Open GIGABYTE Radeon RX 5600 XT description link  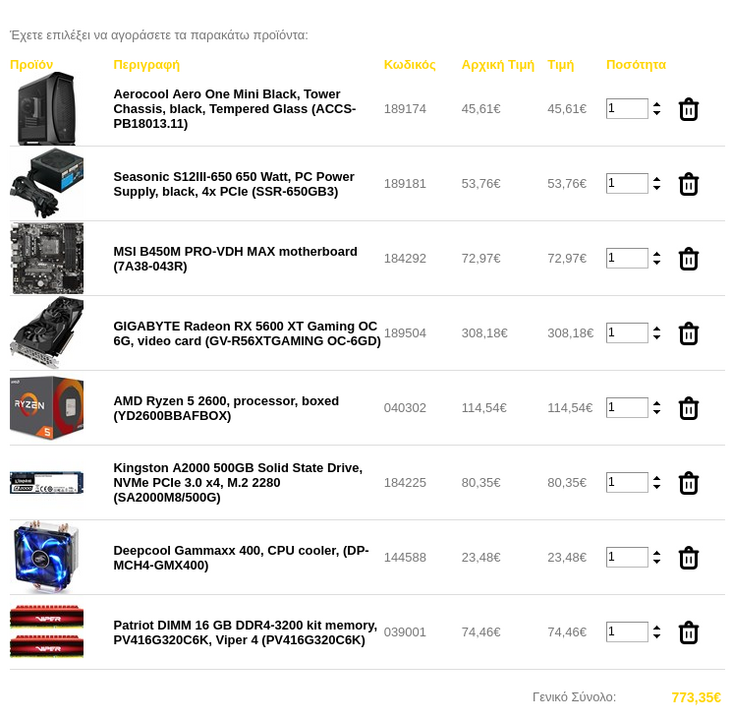point(247,333)
